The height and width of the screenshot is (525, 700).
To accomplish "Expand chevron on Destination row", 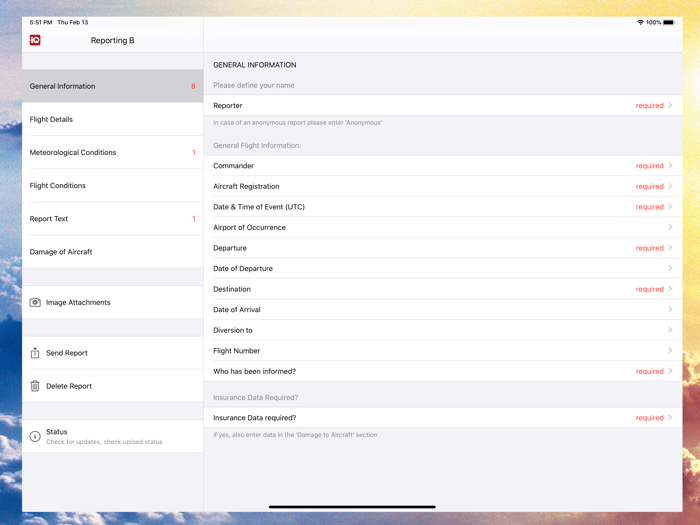I will click(x=670, y=289).
